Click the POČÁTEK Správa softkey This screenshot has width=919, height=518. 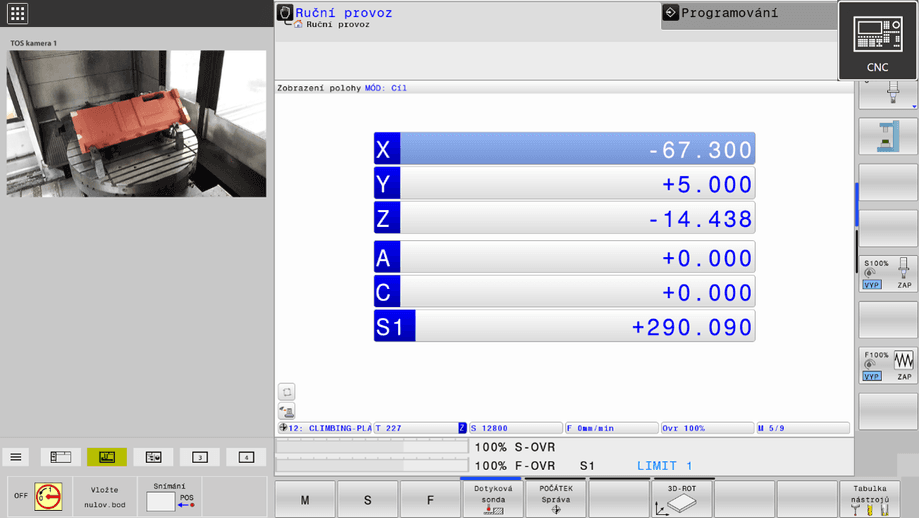click(555, 499)
